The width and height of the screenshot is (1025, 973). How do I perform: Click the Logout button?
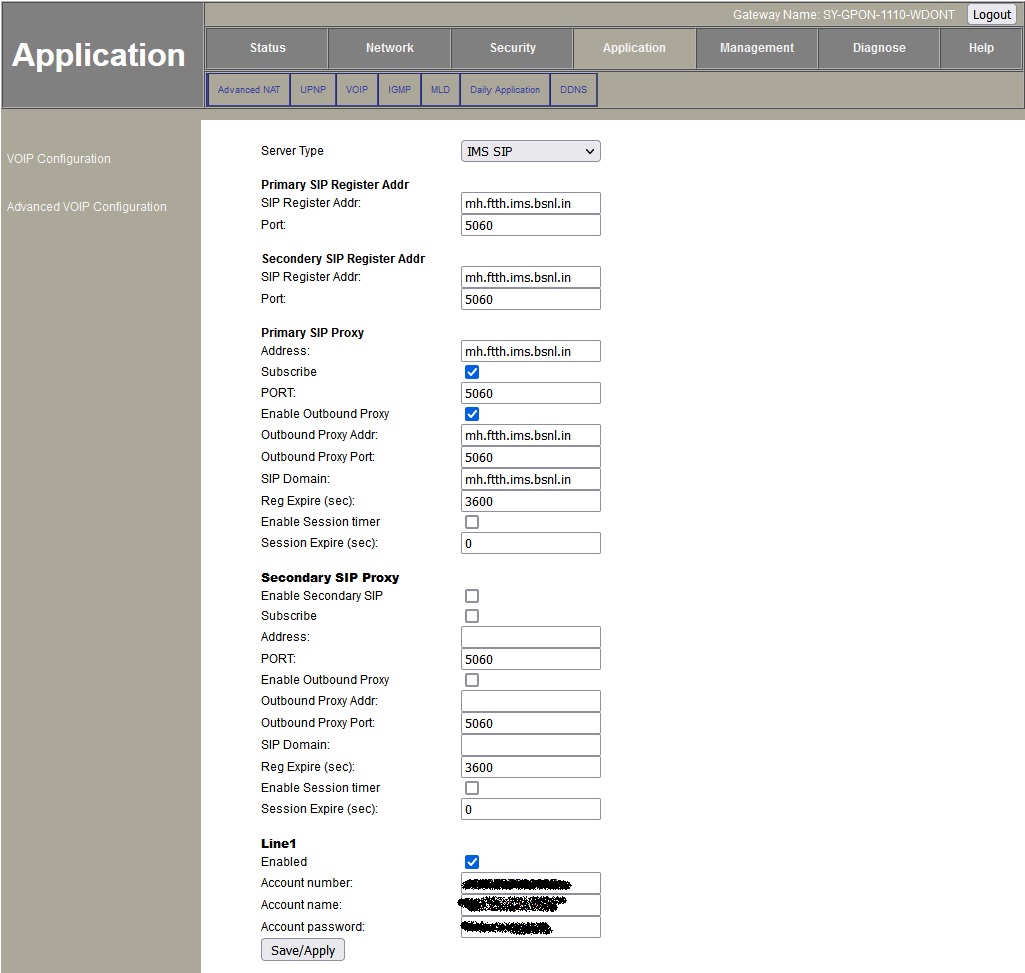click(992, 14)
